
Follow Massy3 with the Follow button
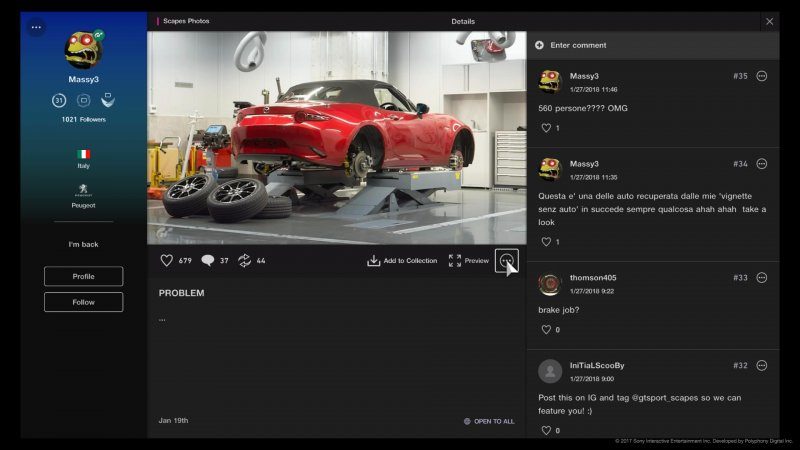[83, 302]
